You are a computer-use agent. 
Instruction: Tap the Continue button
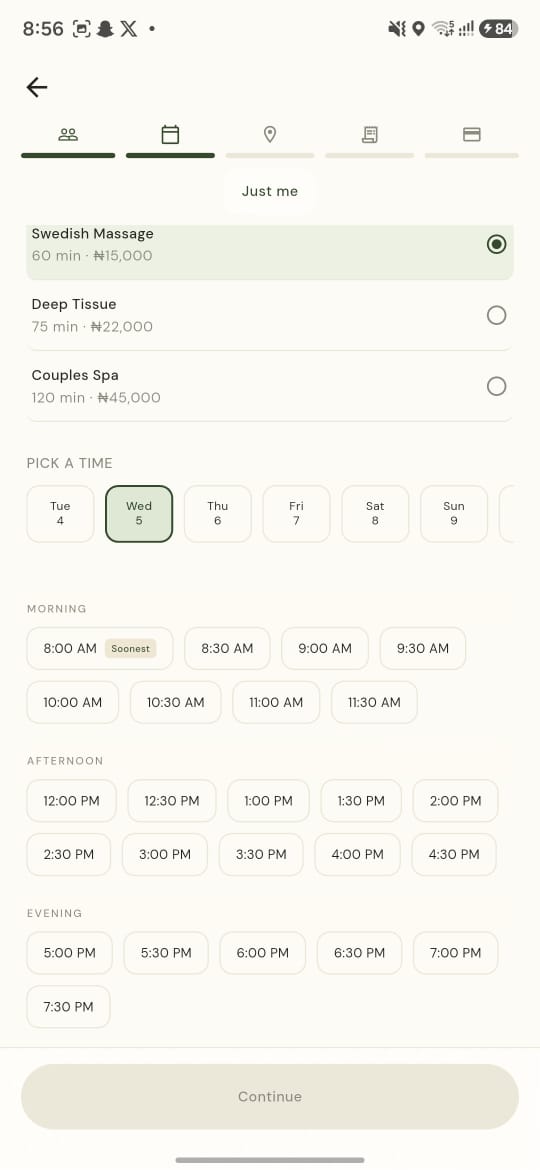[270, 1096]
